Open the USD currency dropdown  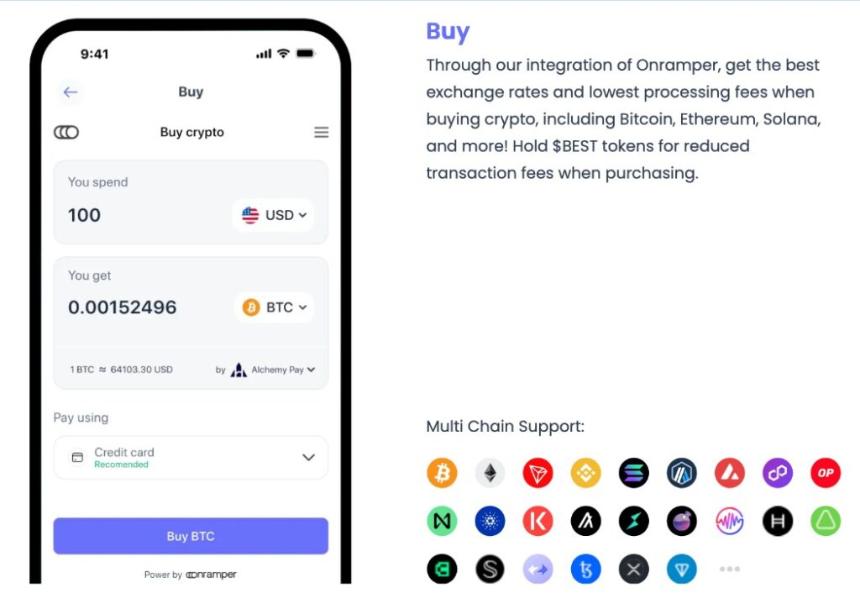coord(274,215)
